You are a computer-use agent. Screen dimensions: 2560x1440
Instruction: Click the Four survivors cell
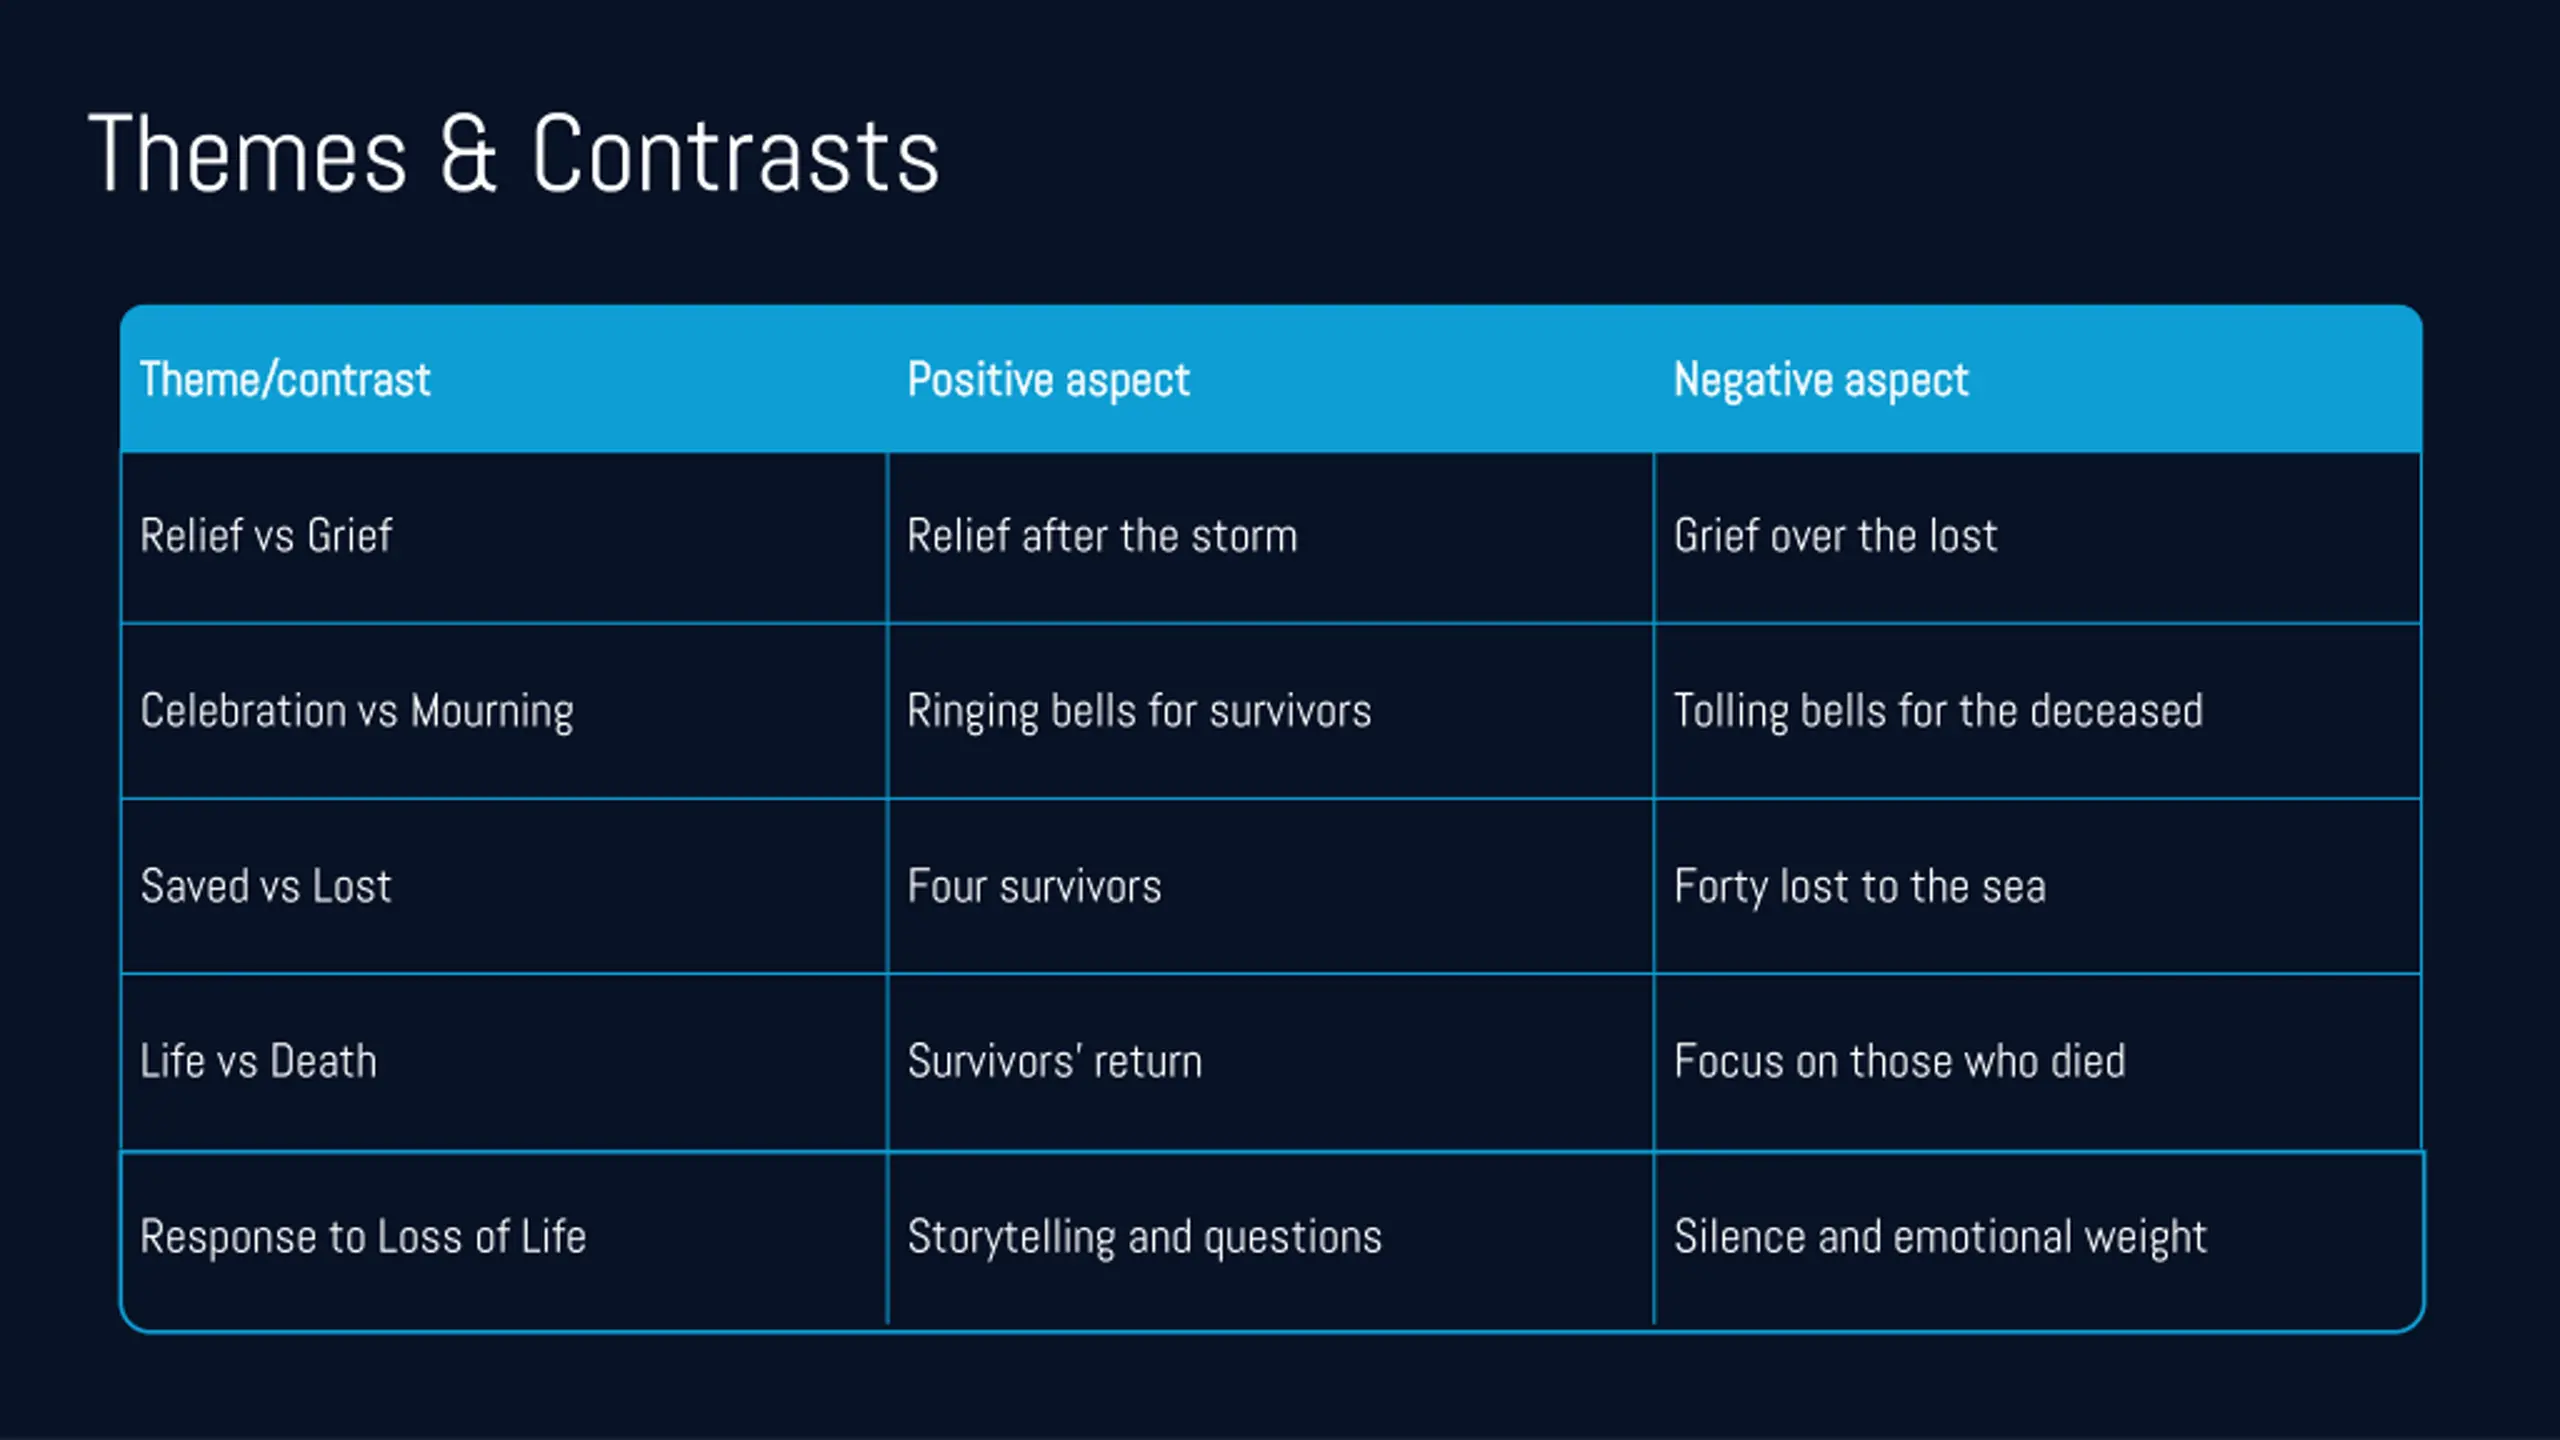[1270, 886]
